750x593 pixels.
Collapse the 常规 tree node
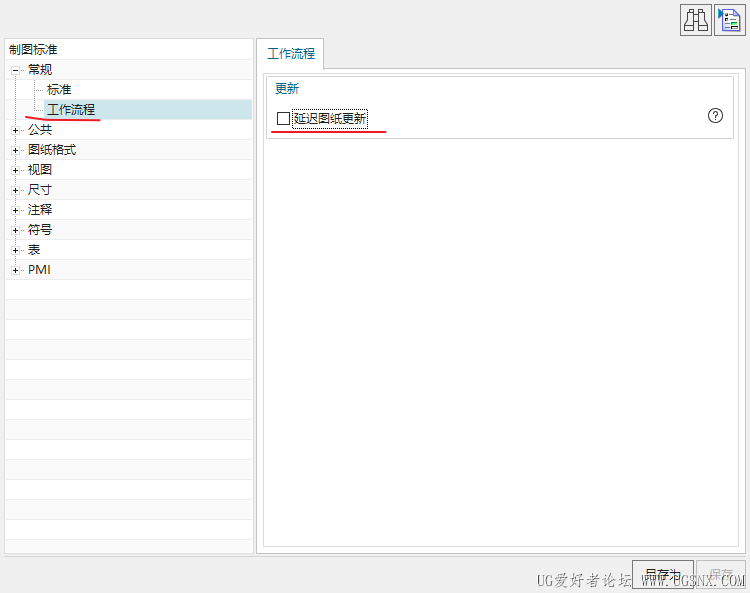point(15,70)
